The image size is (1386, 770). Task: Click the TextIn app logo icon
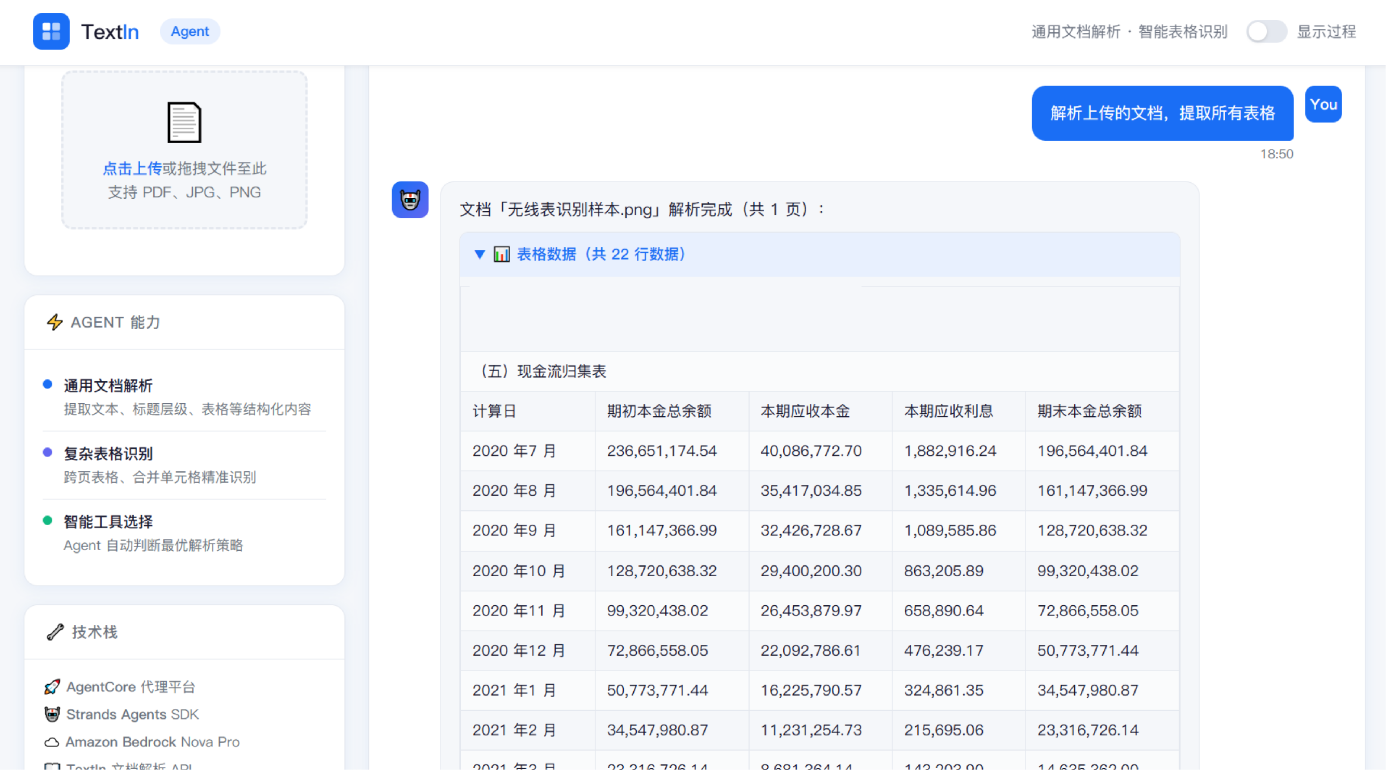point(51,31)
